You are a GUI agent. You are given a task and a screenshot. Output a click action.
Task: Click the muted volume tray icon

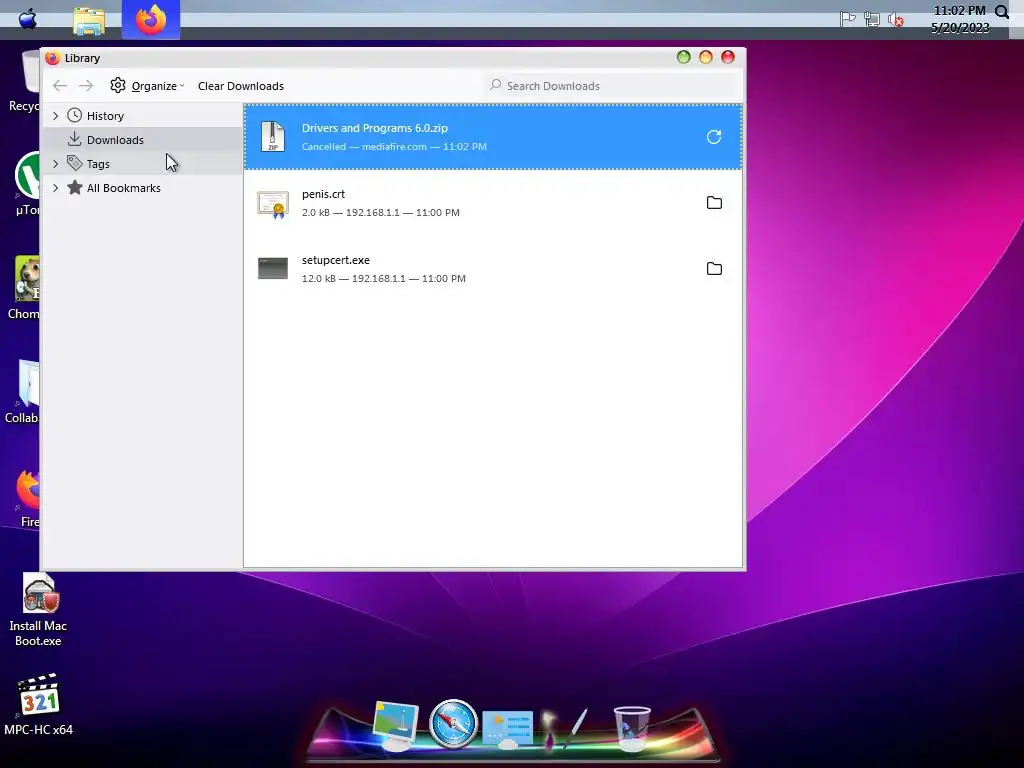(895, 20)
